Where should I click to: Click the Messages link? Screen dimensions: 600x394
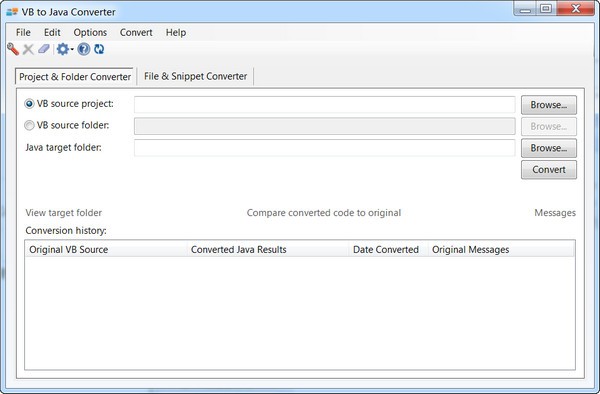[x=555, y=213]
